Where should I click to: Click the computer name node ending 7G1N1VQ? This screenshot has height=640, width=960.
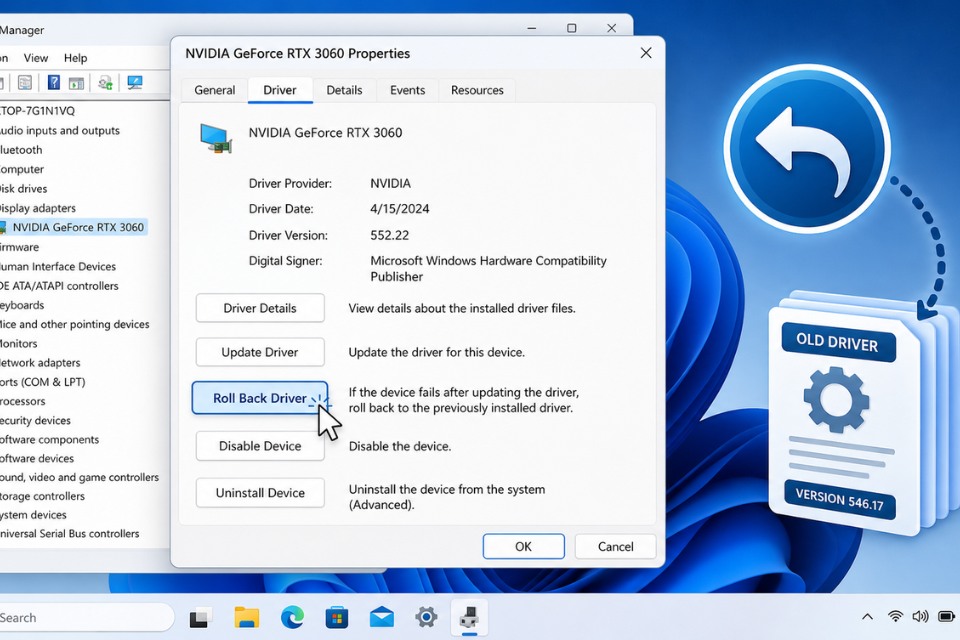coord(38,111)
